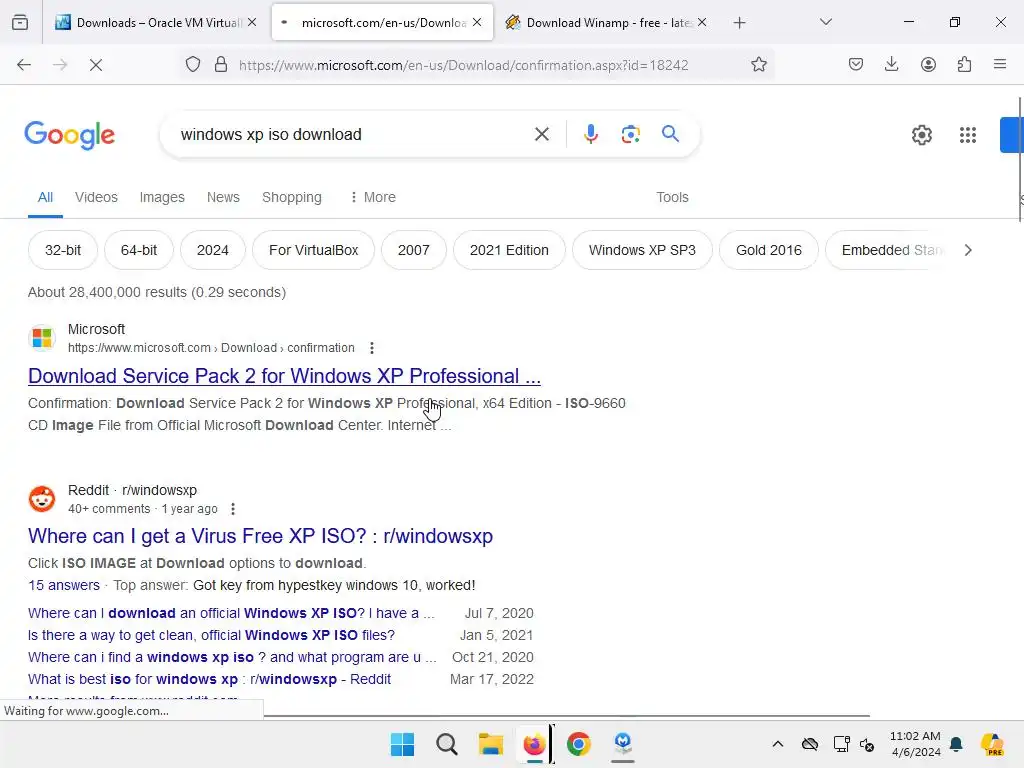Switch to Chrome in taskbar
The width and height of the screenshot is (1024, 768).
tap(579, 744)
